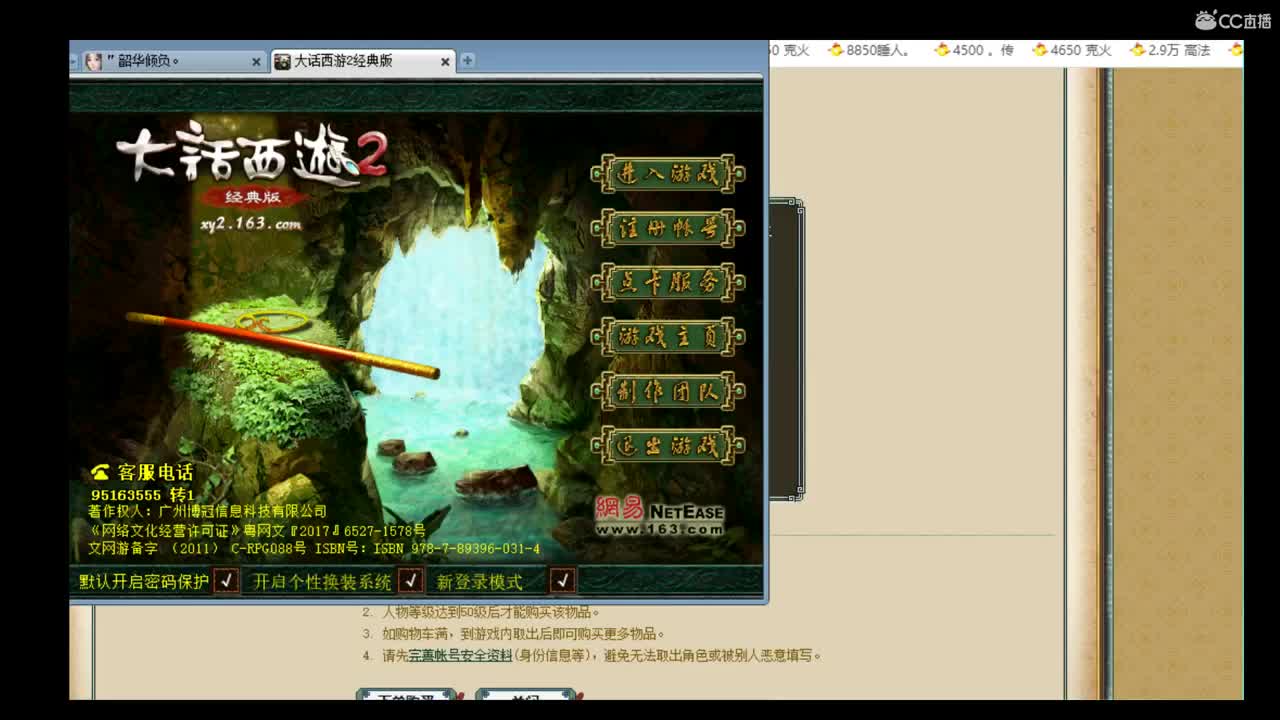The width and height of the screenshot is (1280, 720).
Task: Click the ticker entry 8850睡人
Action: 878,50
